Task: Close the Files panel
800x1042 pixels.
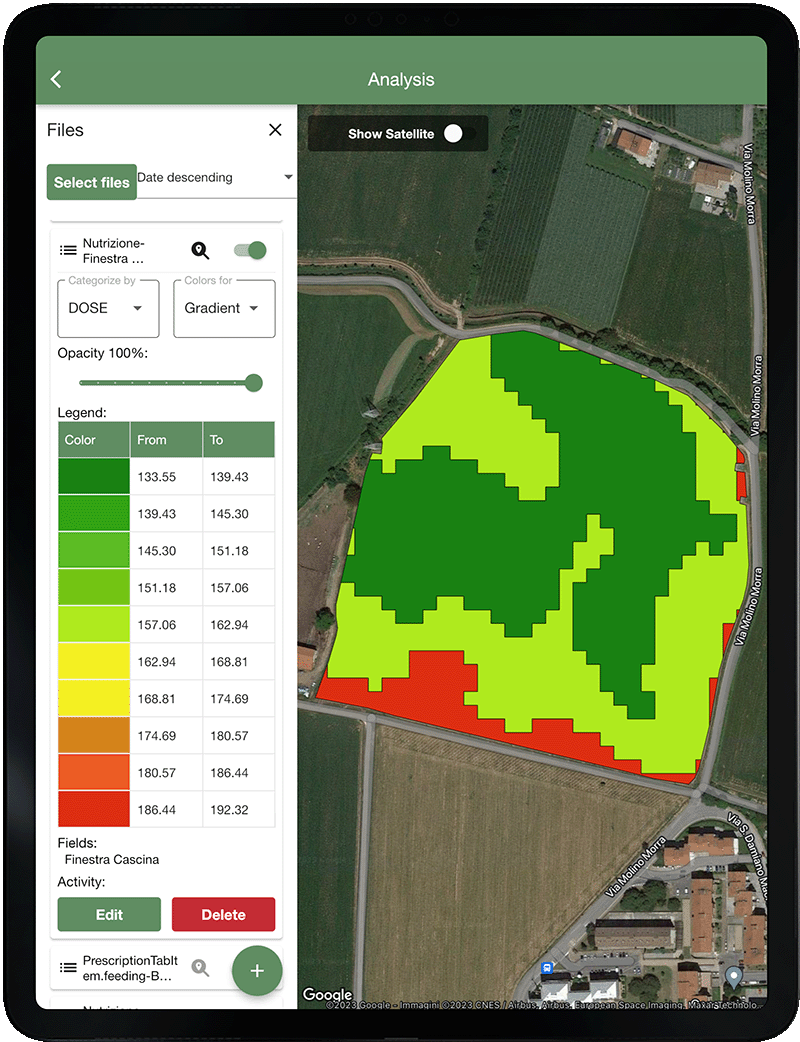Action: point(275,130)
